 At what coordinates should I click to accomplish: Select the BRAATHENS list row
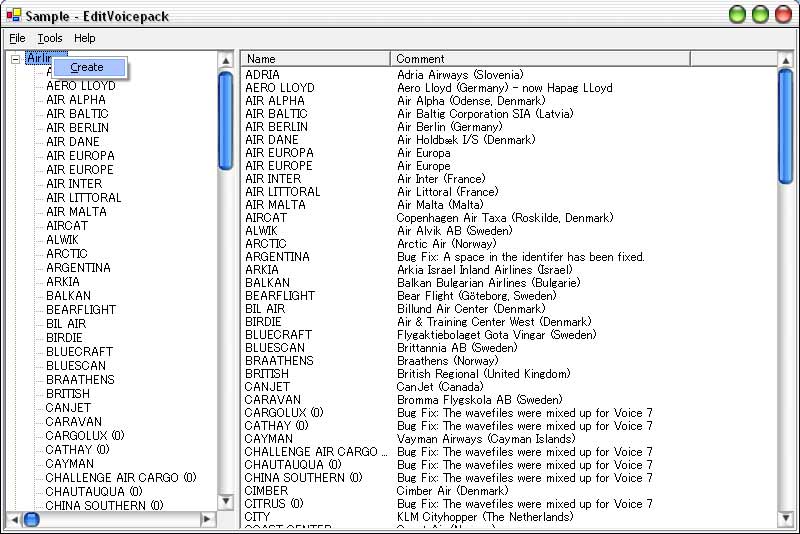[508, 361]
